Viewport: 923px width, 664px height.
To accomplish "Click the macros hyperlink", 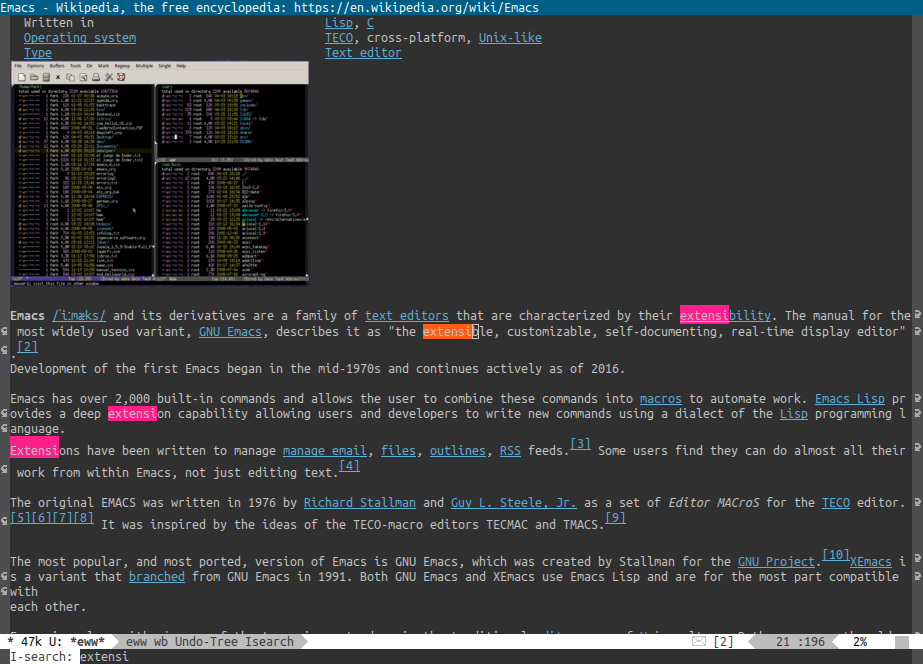I will tap(660, 399).
